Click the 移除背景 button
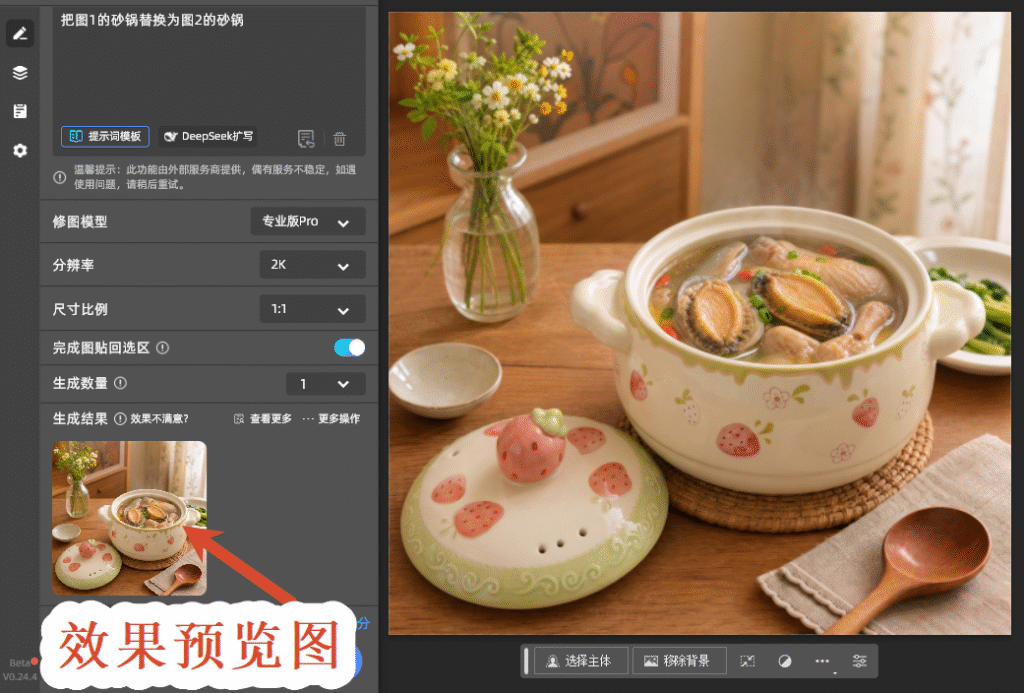Viewport: 1024px width, 693px height. (x=679, y=661)
